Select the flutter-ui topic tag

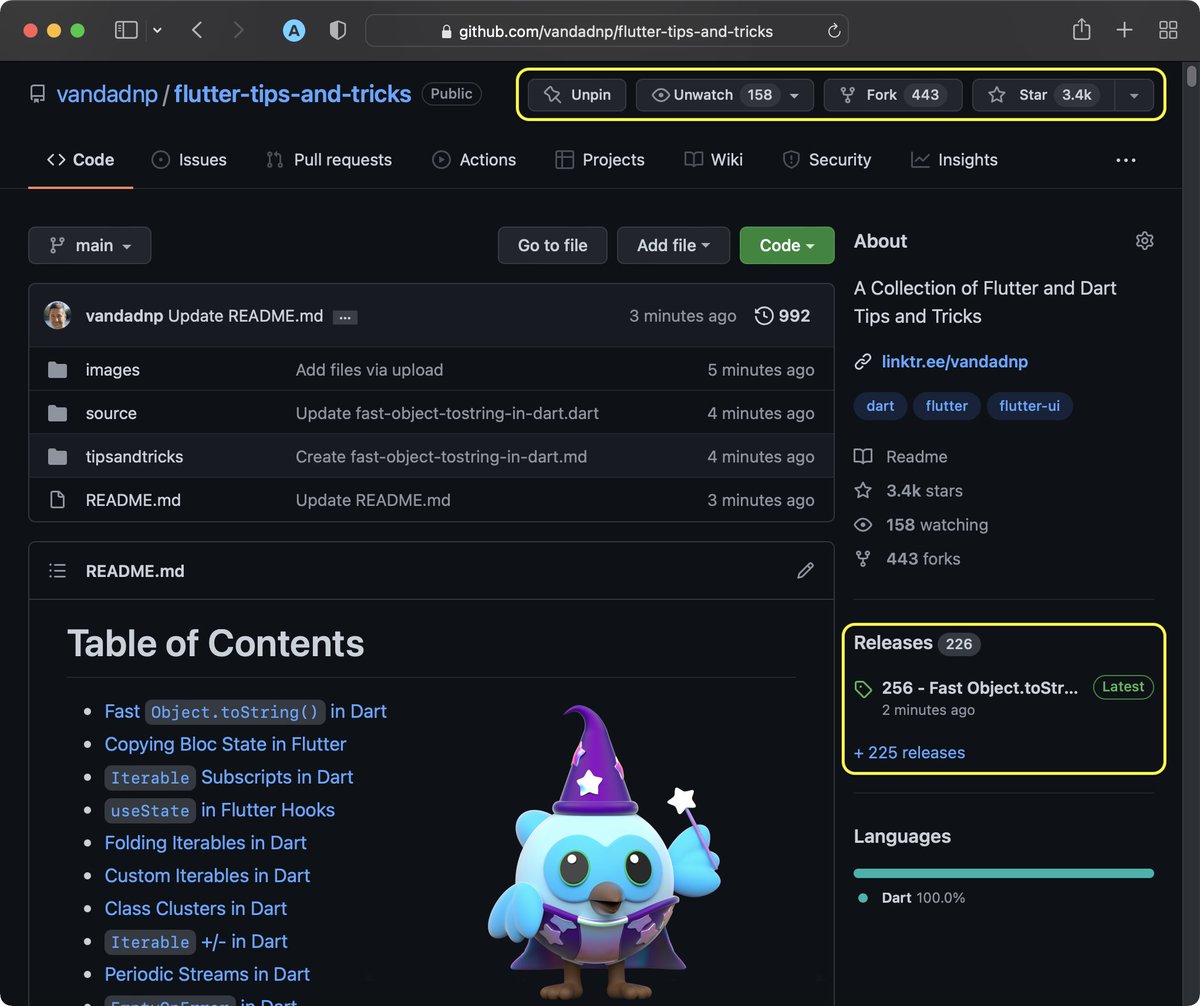(x=1029, y=406)
